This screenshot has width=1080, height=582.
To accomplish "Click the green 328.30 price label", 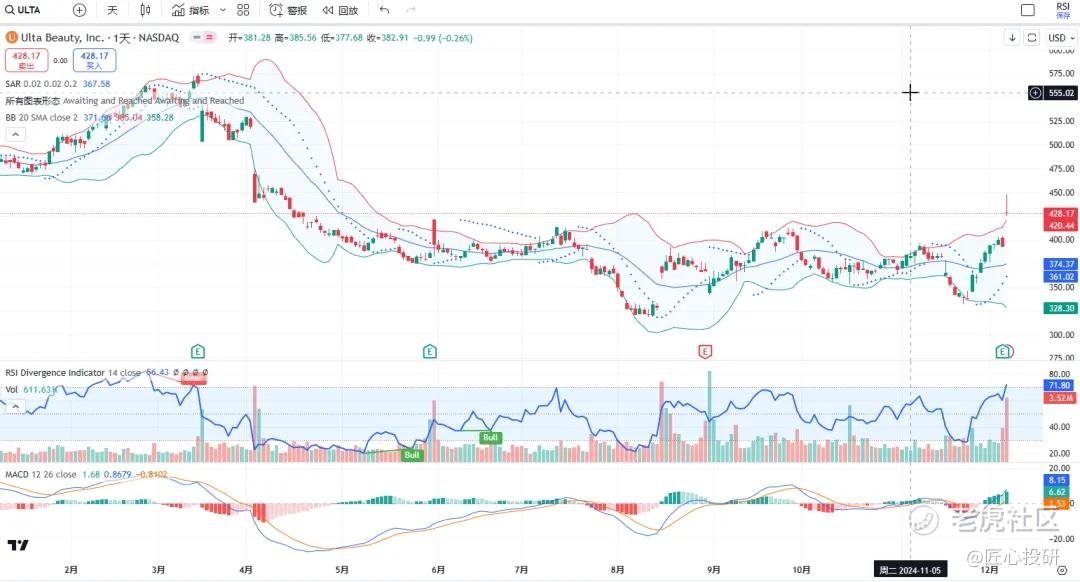I will [x=1061, y=309].
